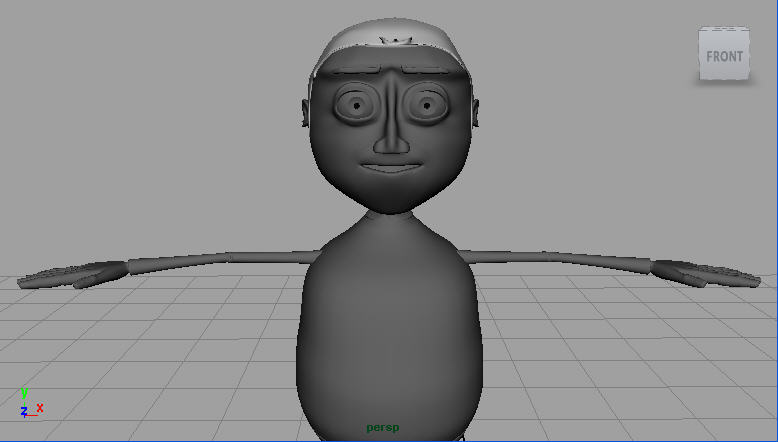The width and height of the screenshot is (778, 442).
Task: Click the eyeball on the viewport's left side
Action: coord(357,105)
